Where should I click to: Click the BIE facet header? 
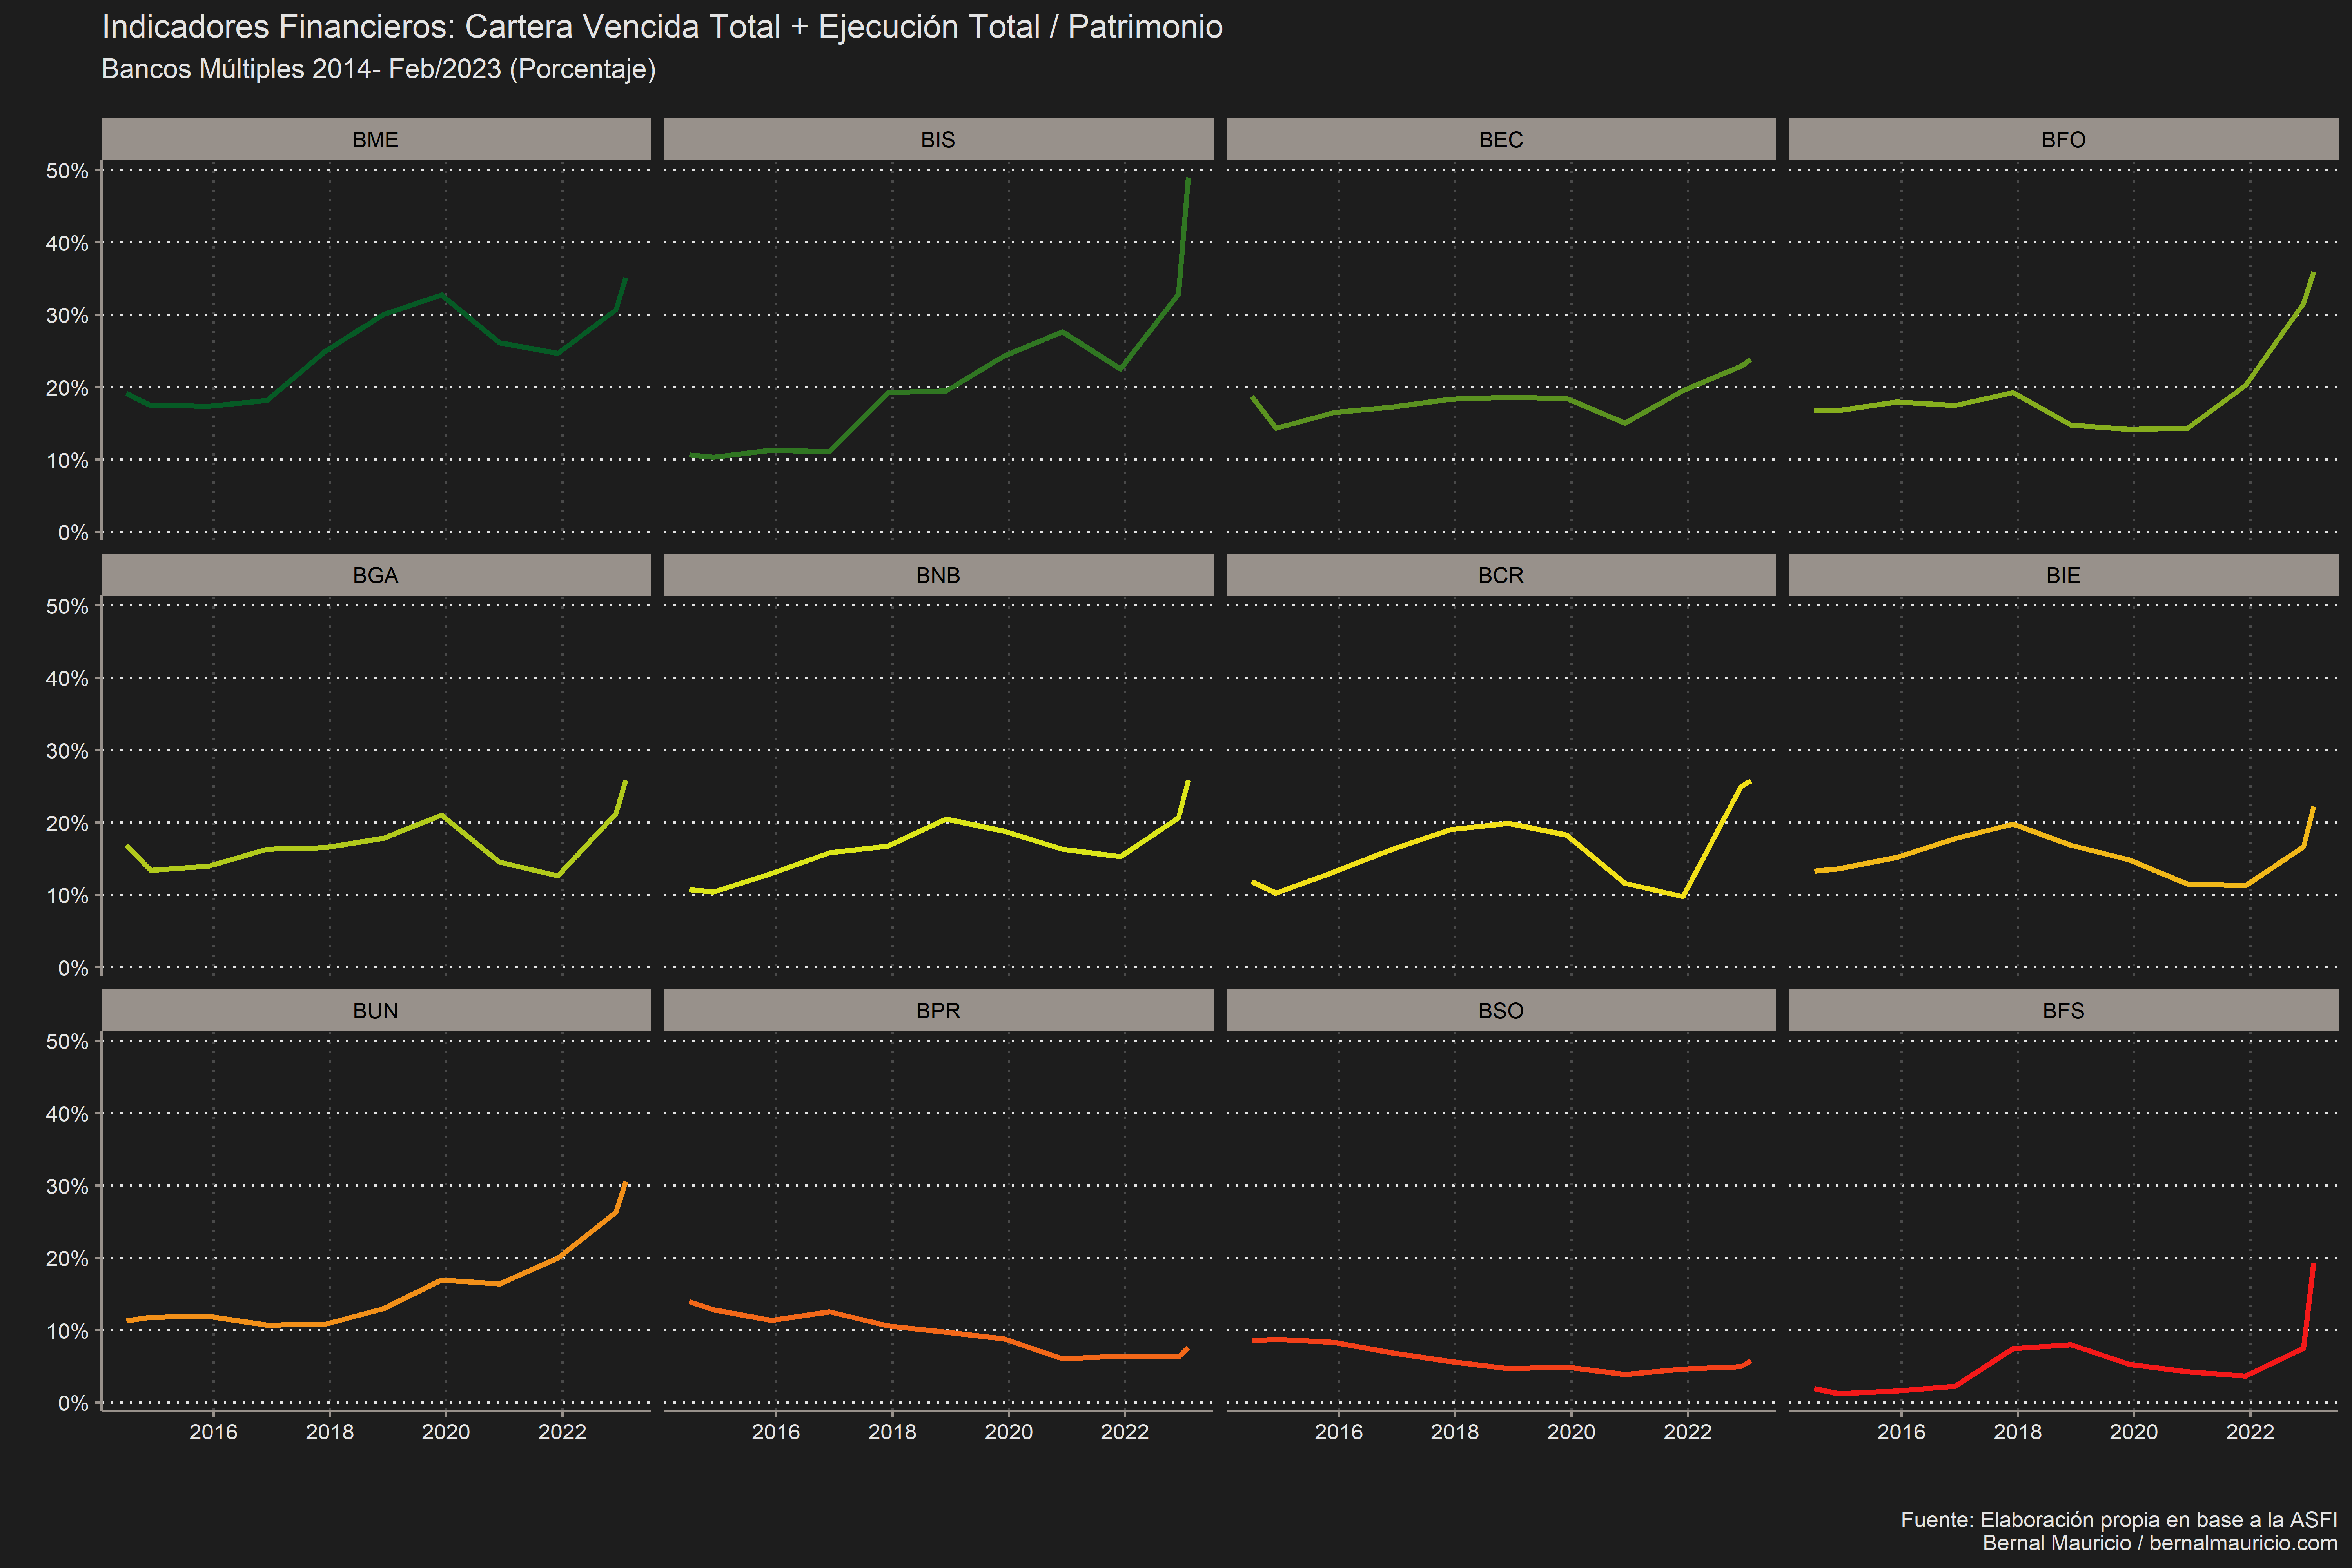2063,575
